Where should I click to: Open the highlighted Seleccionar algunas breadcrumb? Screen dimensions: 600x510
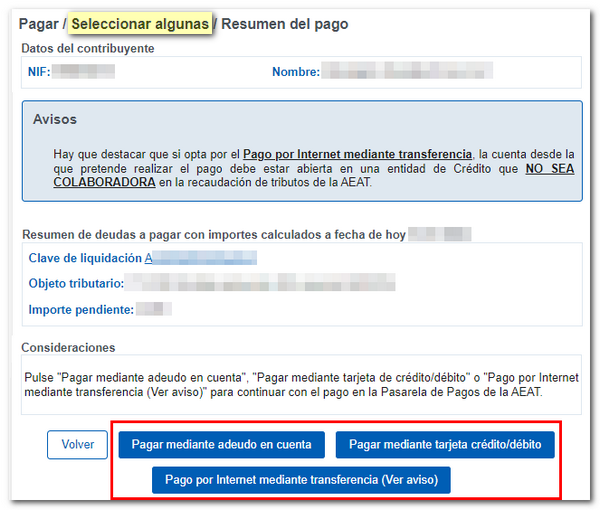(140, 22)
